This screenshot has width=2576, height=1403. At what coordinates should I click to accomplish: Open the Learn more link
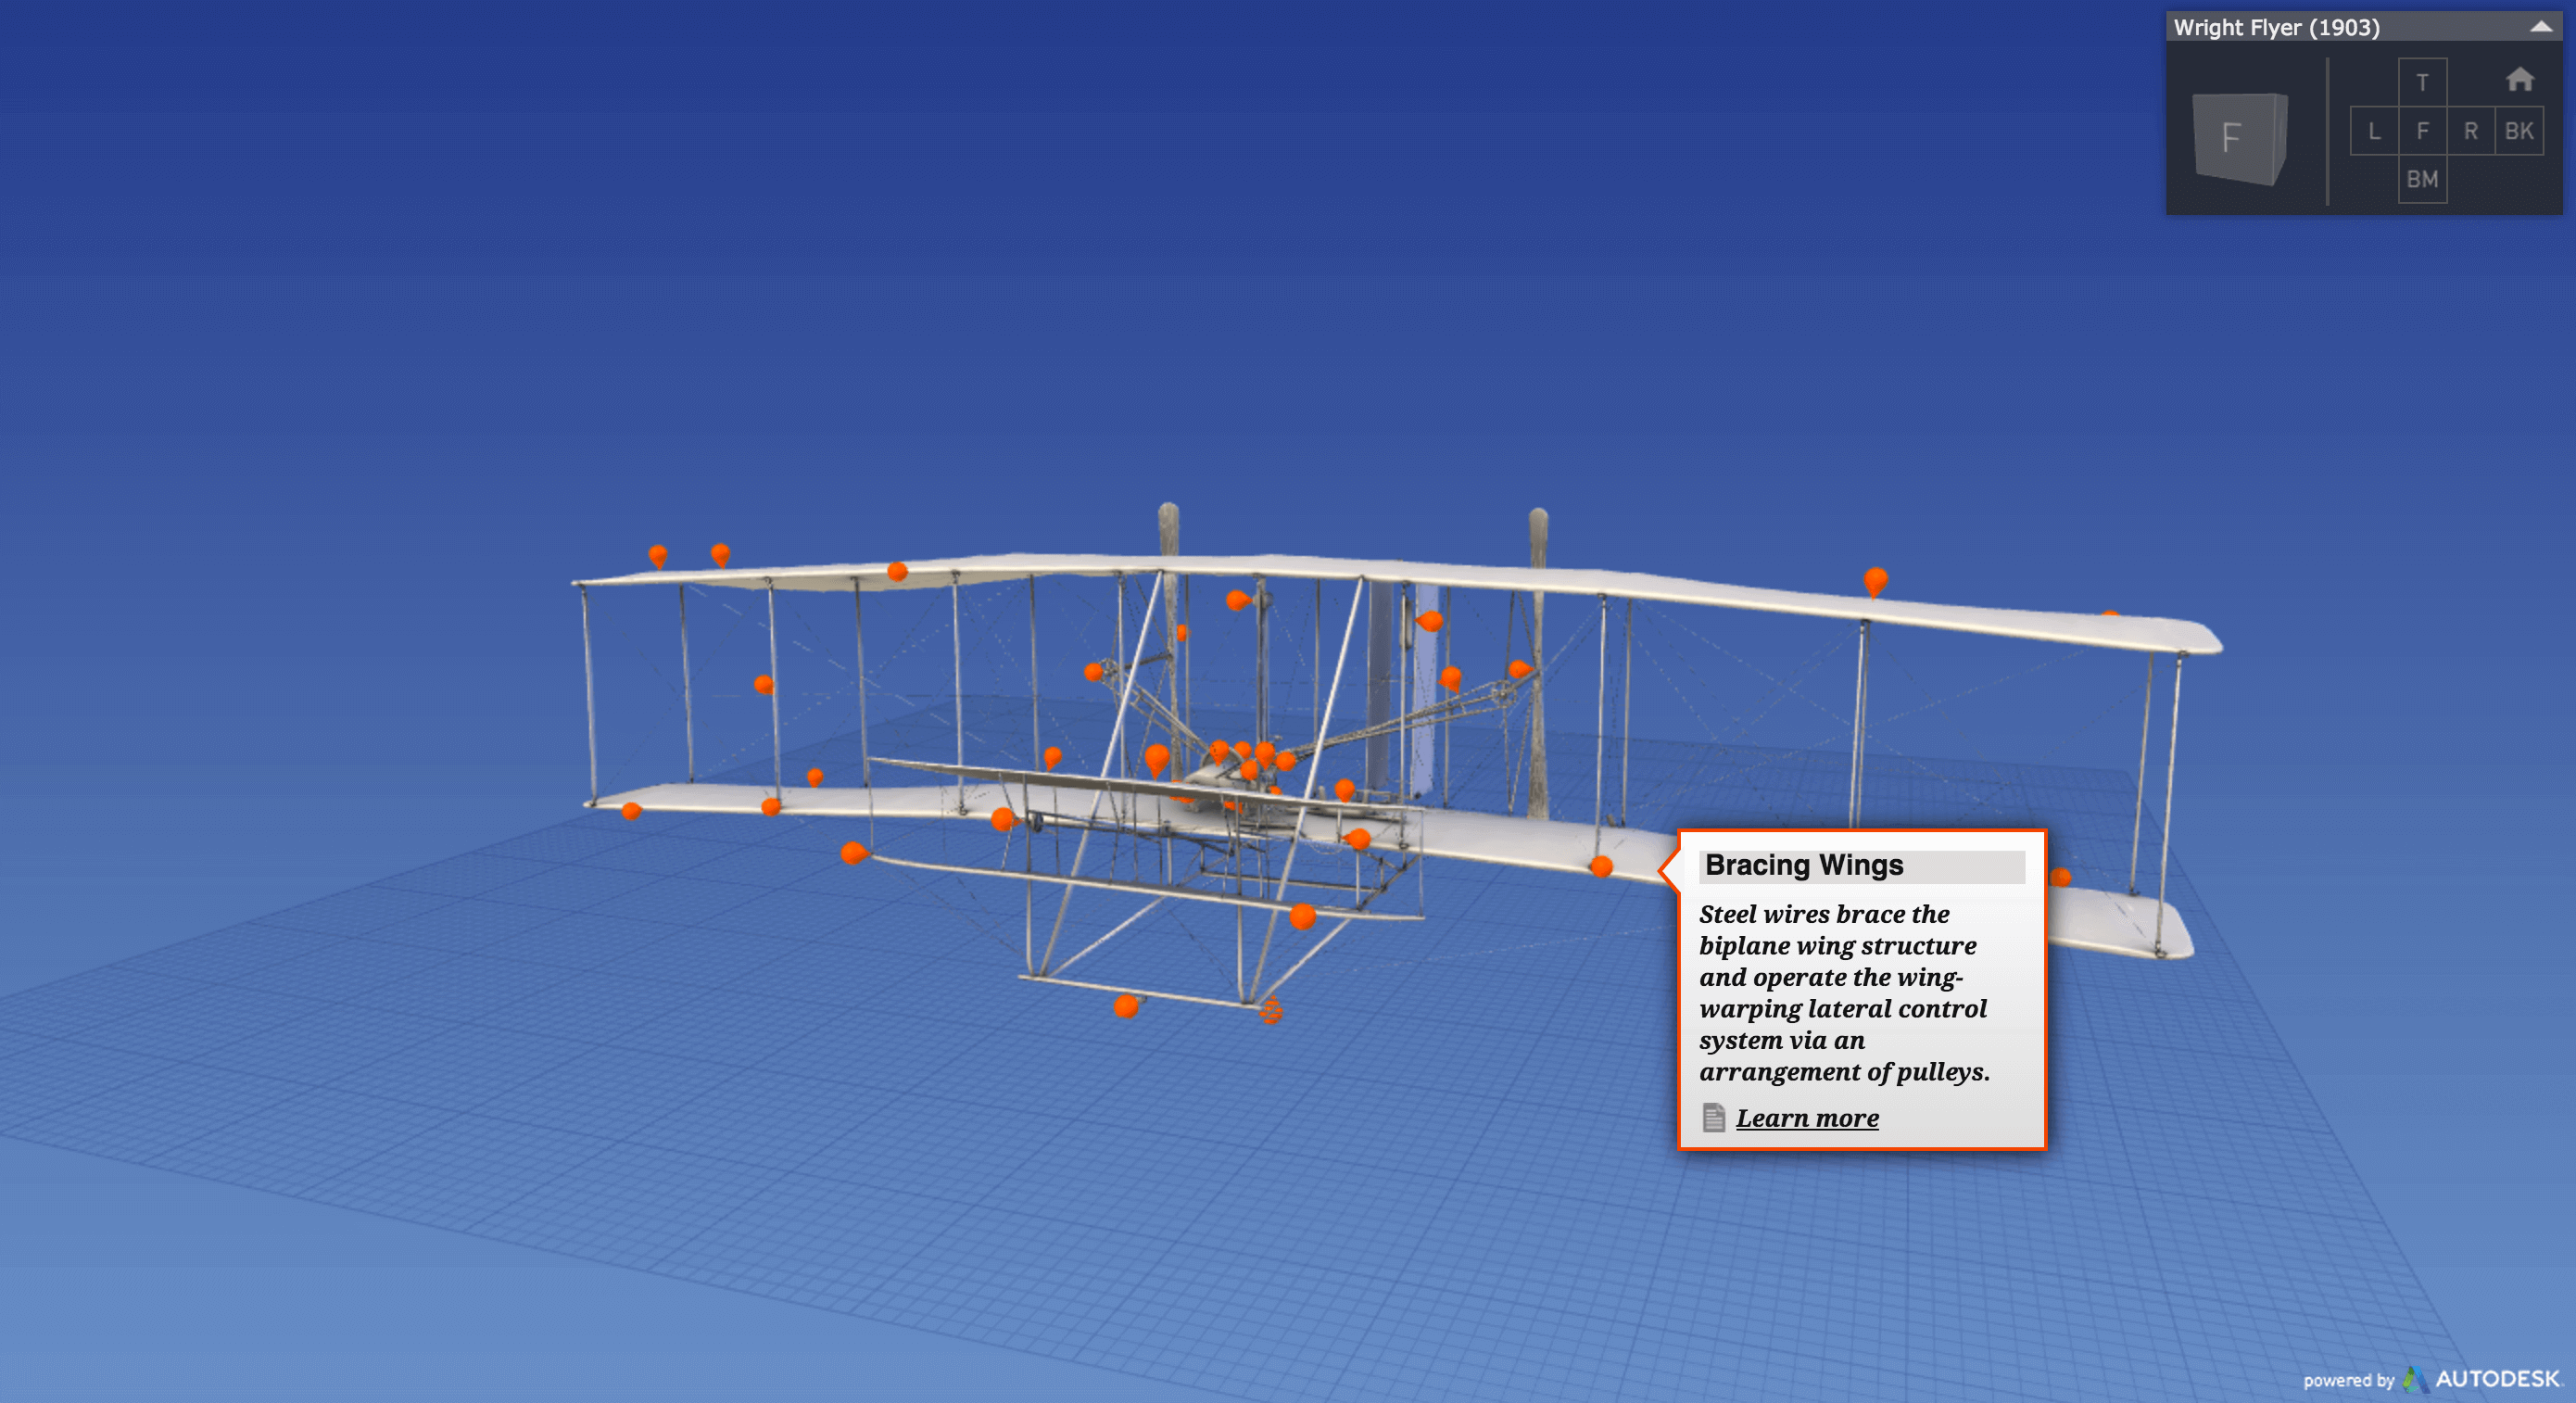(x=1806, y=1118)
